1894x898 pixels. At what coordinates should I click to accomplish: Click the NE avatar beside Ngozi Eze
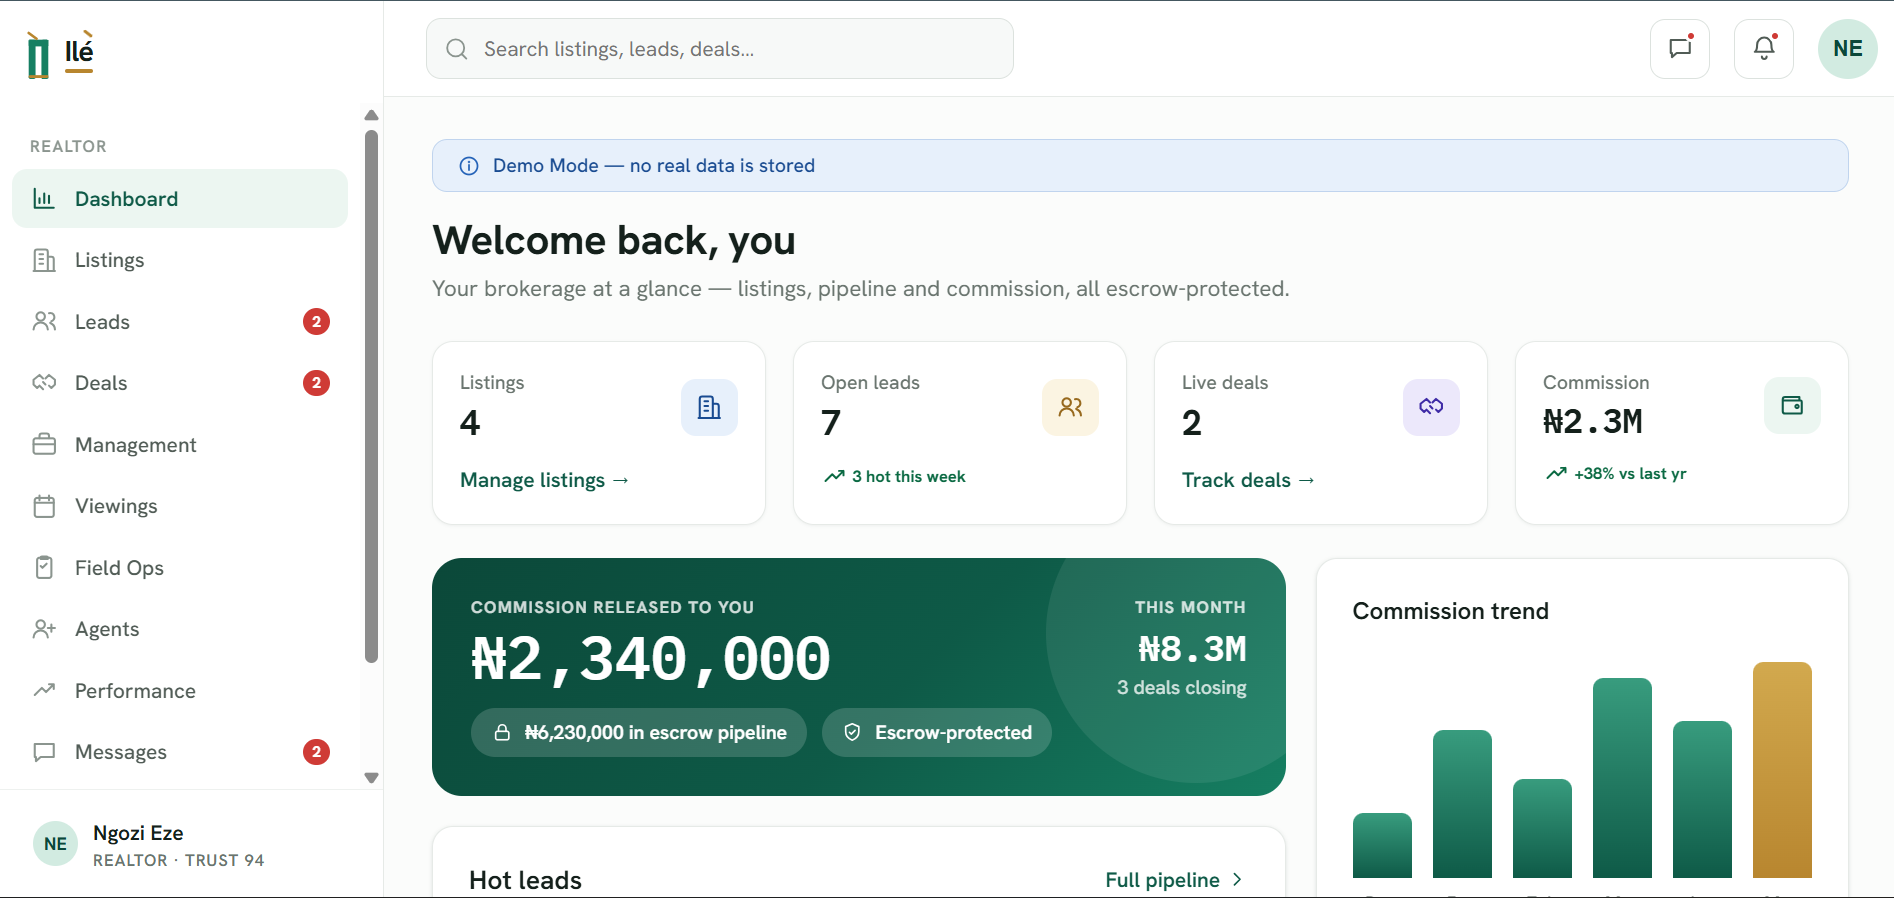55,844
